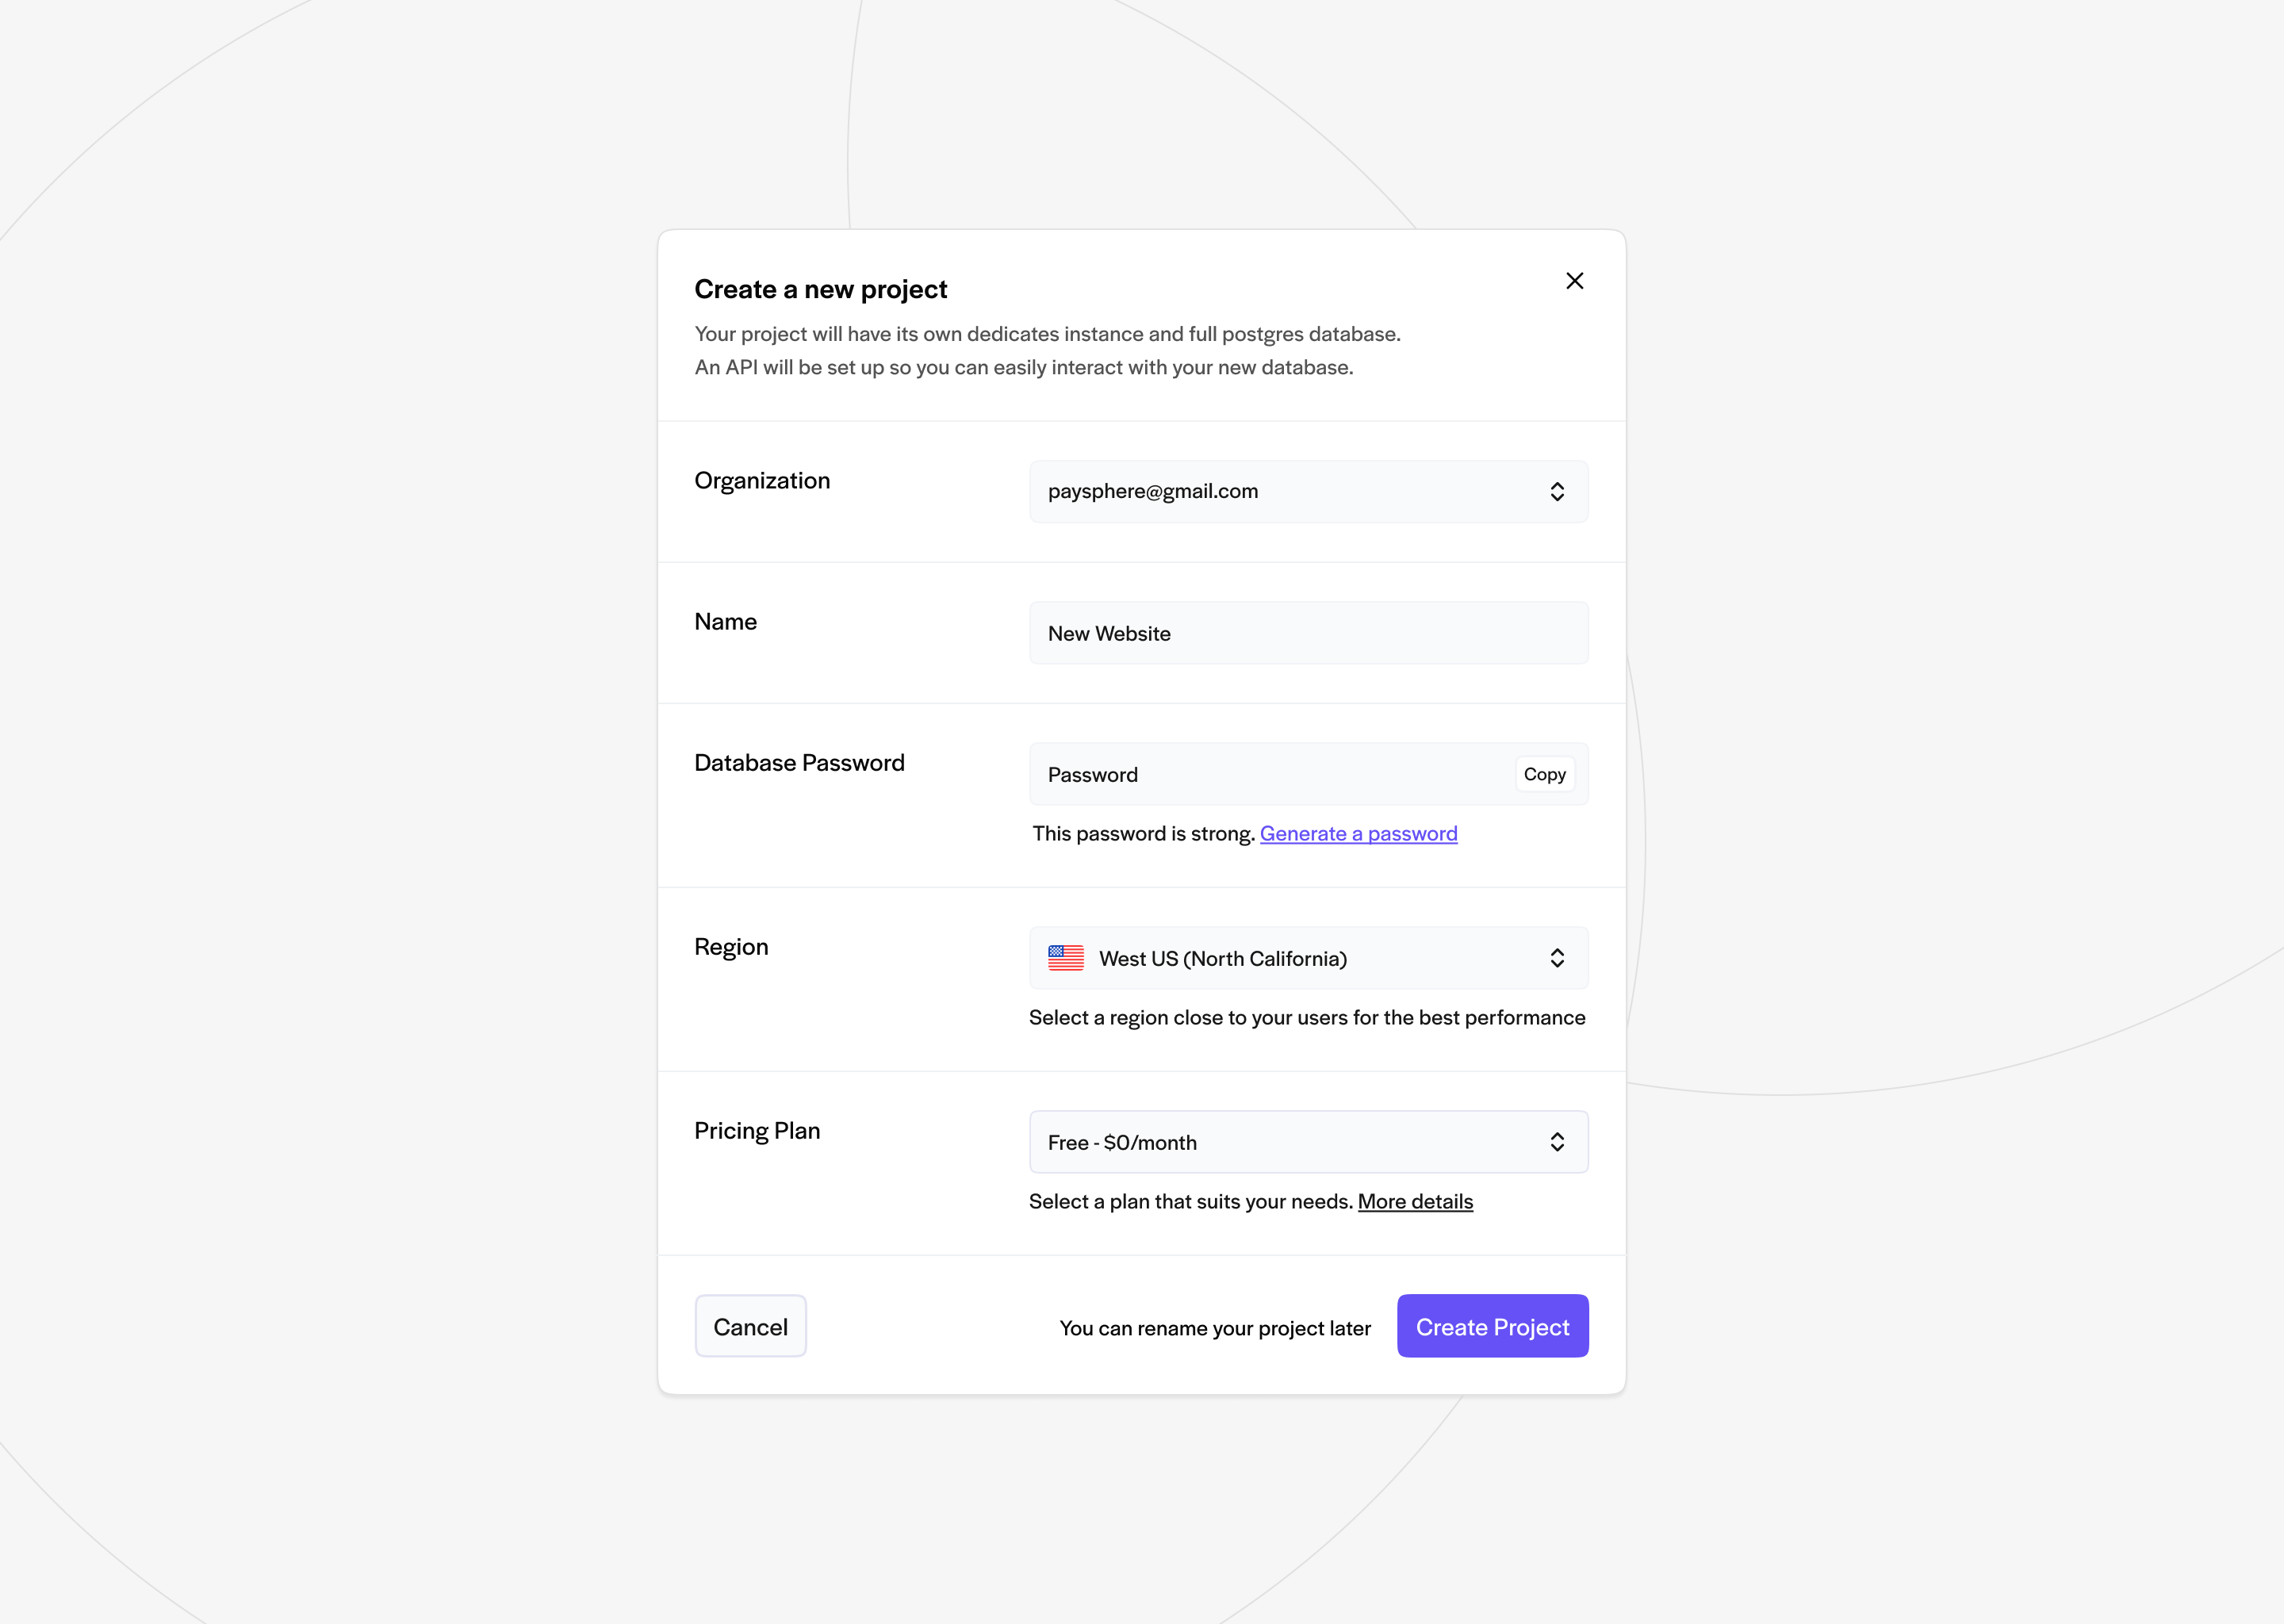Click the Organization row label
The width and height of the screenshot is (2284, 1624).
click(x=762, y=480)
